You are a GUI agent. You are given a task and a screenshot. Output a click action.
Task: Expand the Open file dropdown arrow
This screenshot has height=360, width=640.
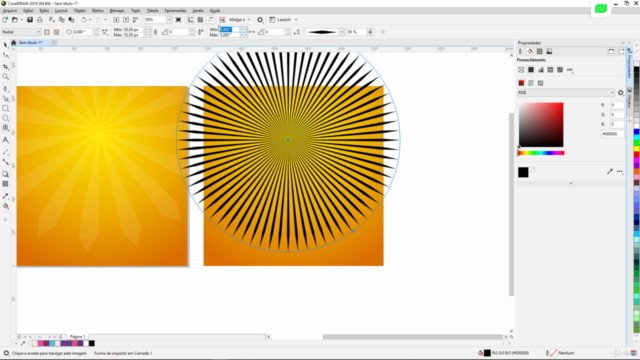coord(21,20)
